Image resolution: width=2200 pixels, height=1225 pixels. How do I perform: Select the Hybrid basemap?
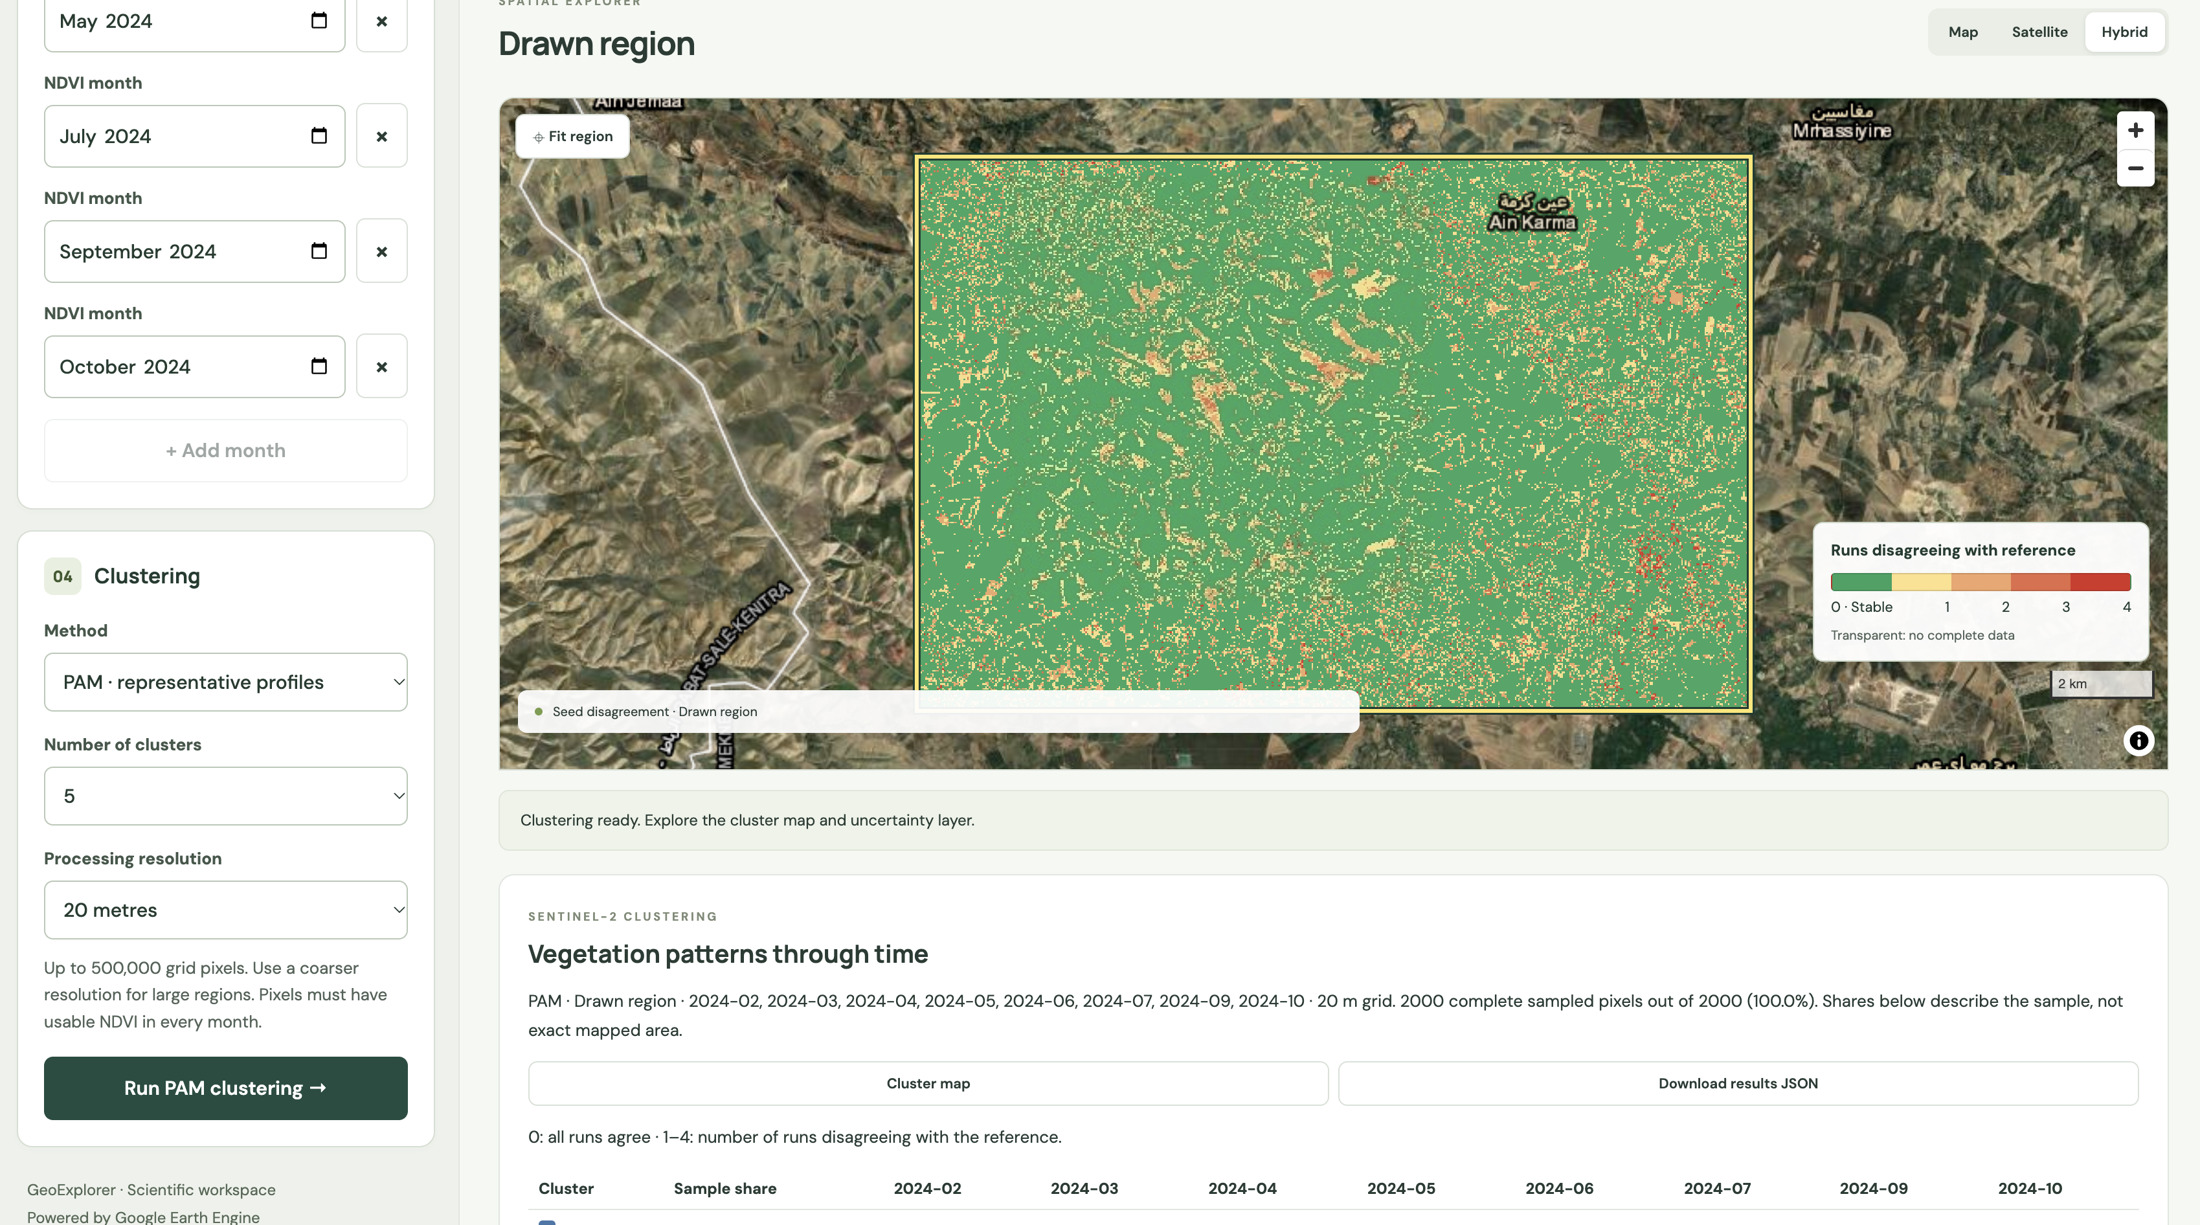click(x=2124, y=32)
